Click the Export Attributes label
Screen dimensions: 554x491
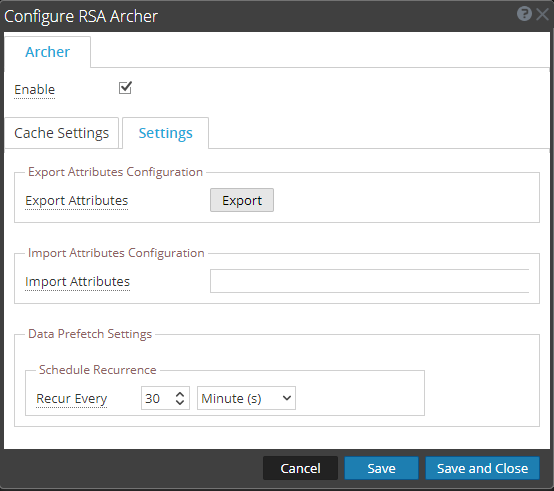(x=77, y=201)
